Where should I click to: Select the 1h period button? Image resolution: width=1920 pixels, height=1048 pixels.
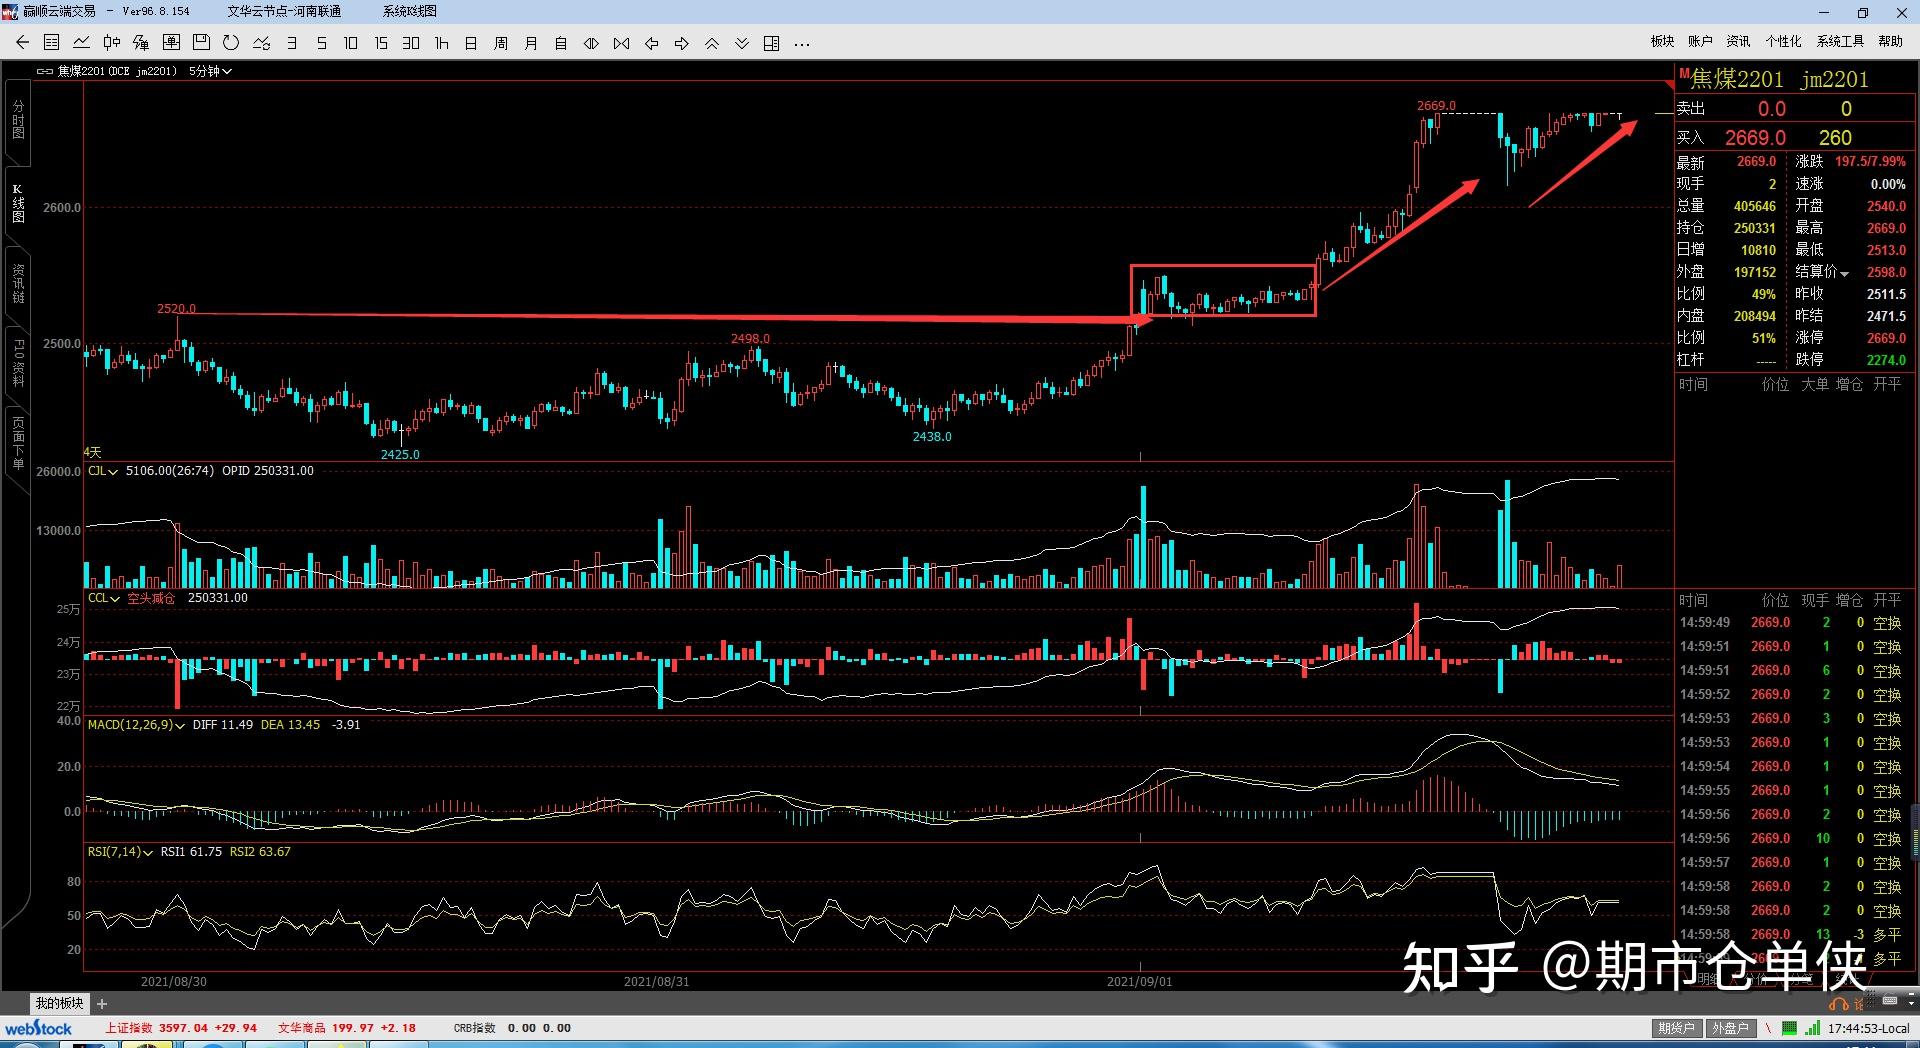pos(441,43)
